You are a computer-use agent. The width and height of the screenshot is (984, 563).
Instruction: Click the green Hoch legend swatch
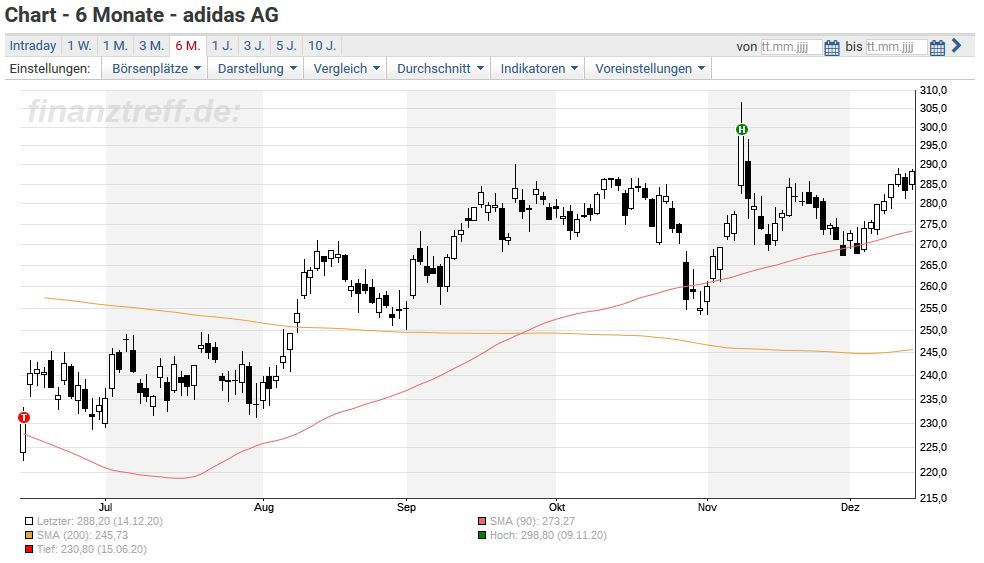coord(482,535)
